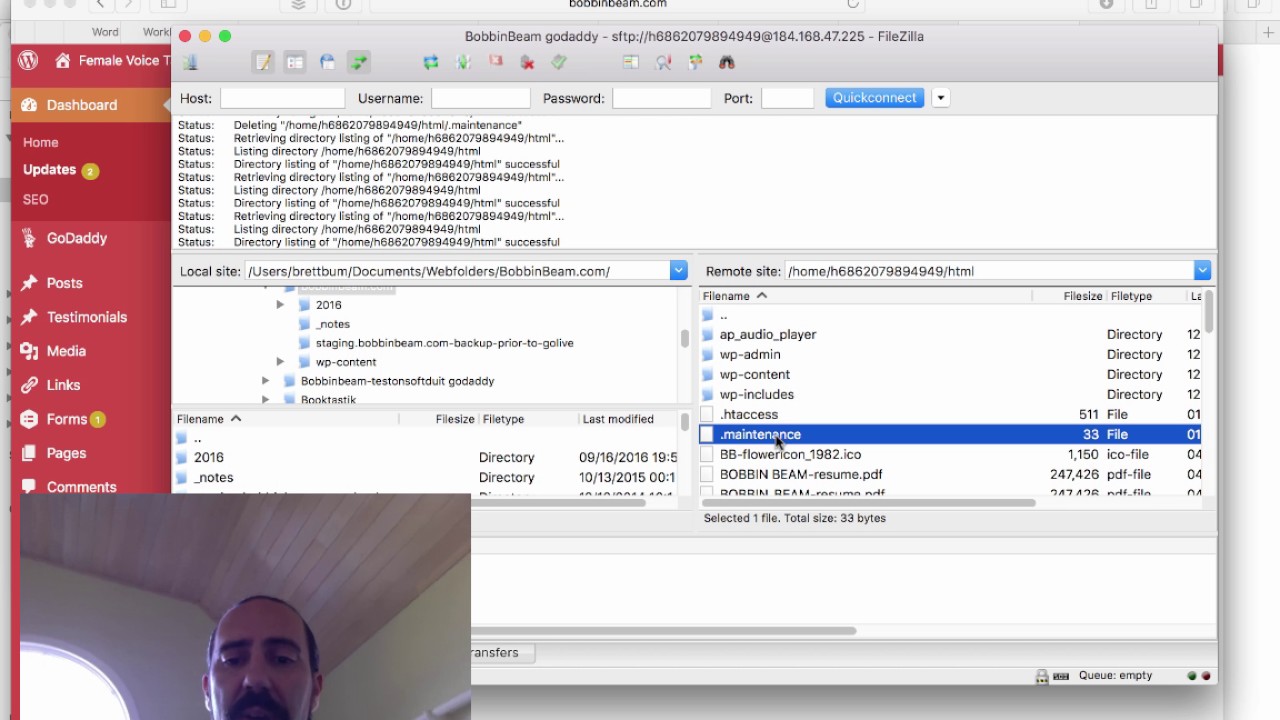The image size is (1280, 720).
Task: Click the BB-flowericon_1982.ico file icon
Action: point(708,455)
